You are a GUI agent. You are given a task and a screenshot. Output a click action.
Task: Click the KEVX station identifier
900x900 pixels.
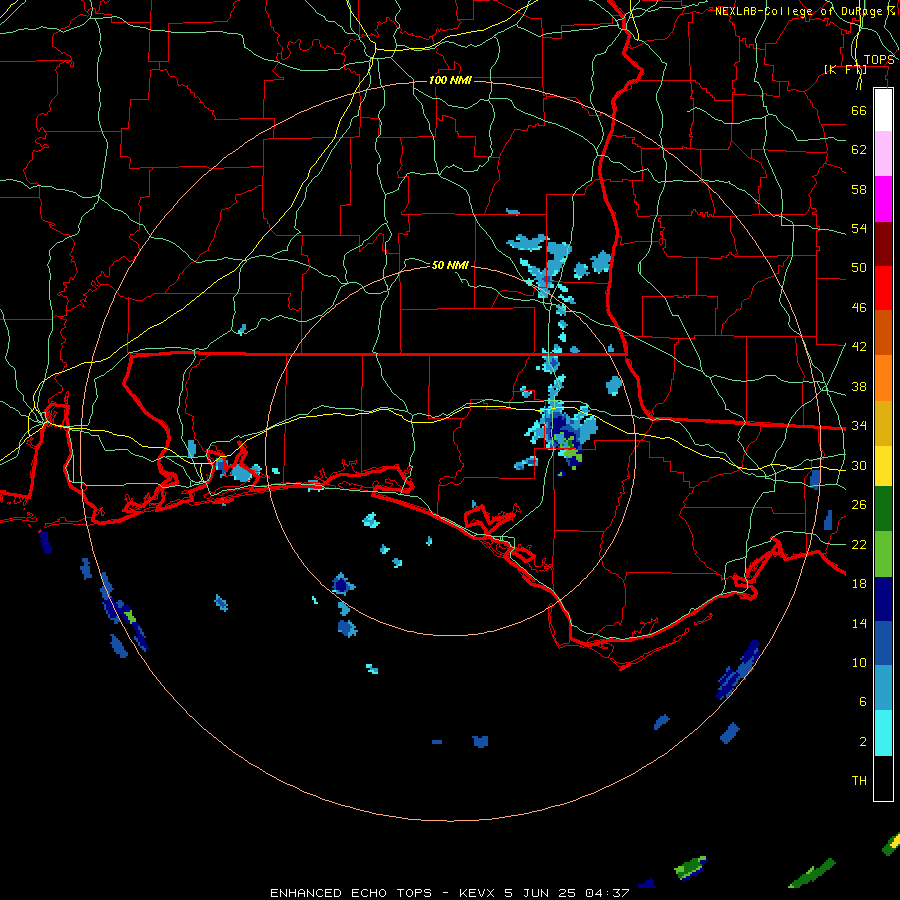tap(478, 893)
